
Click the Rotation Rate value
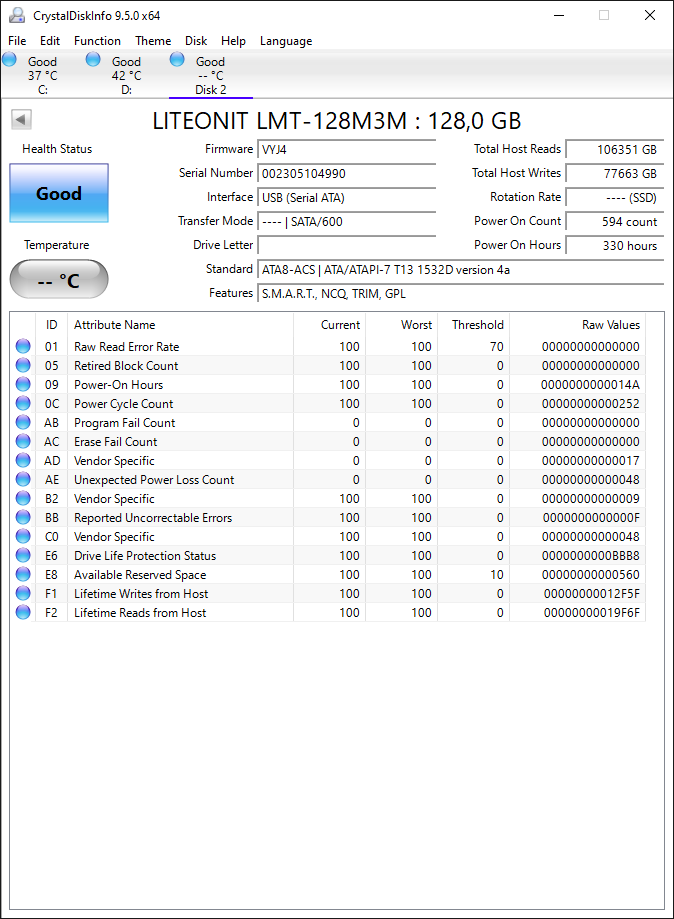[x=615, y=198]
